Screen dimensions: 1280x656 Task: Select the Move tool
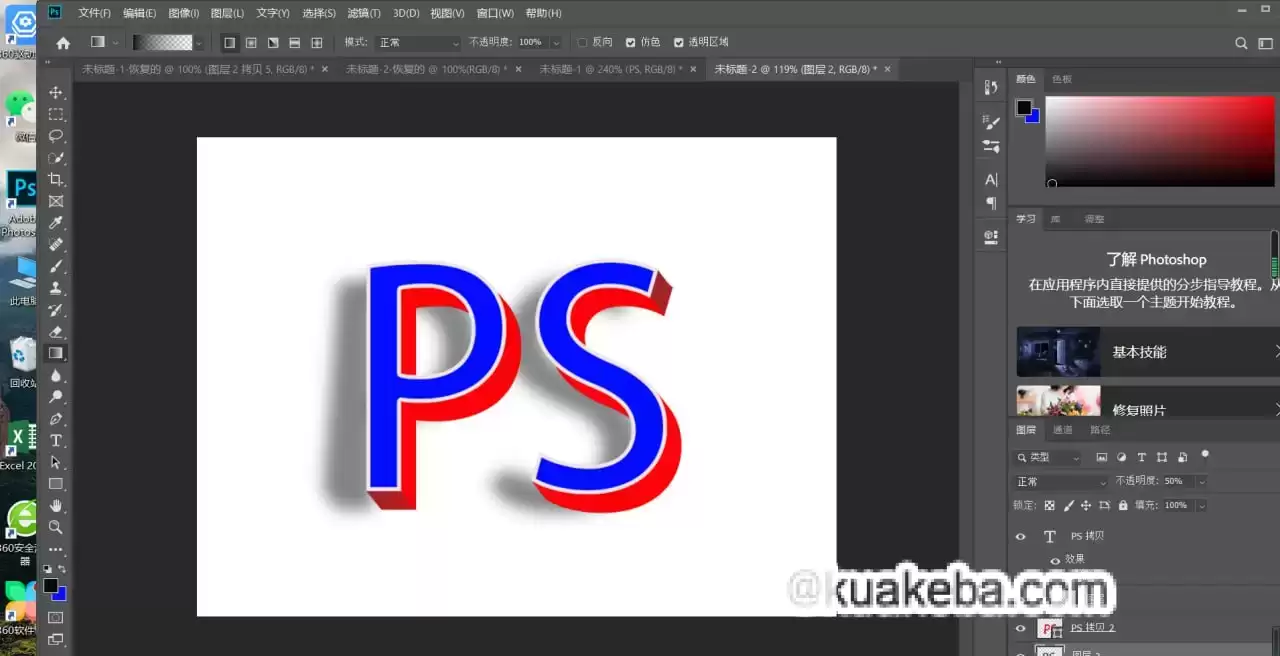coord(56,93)
